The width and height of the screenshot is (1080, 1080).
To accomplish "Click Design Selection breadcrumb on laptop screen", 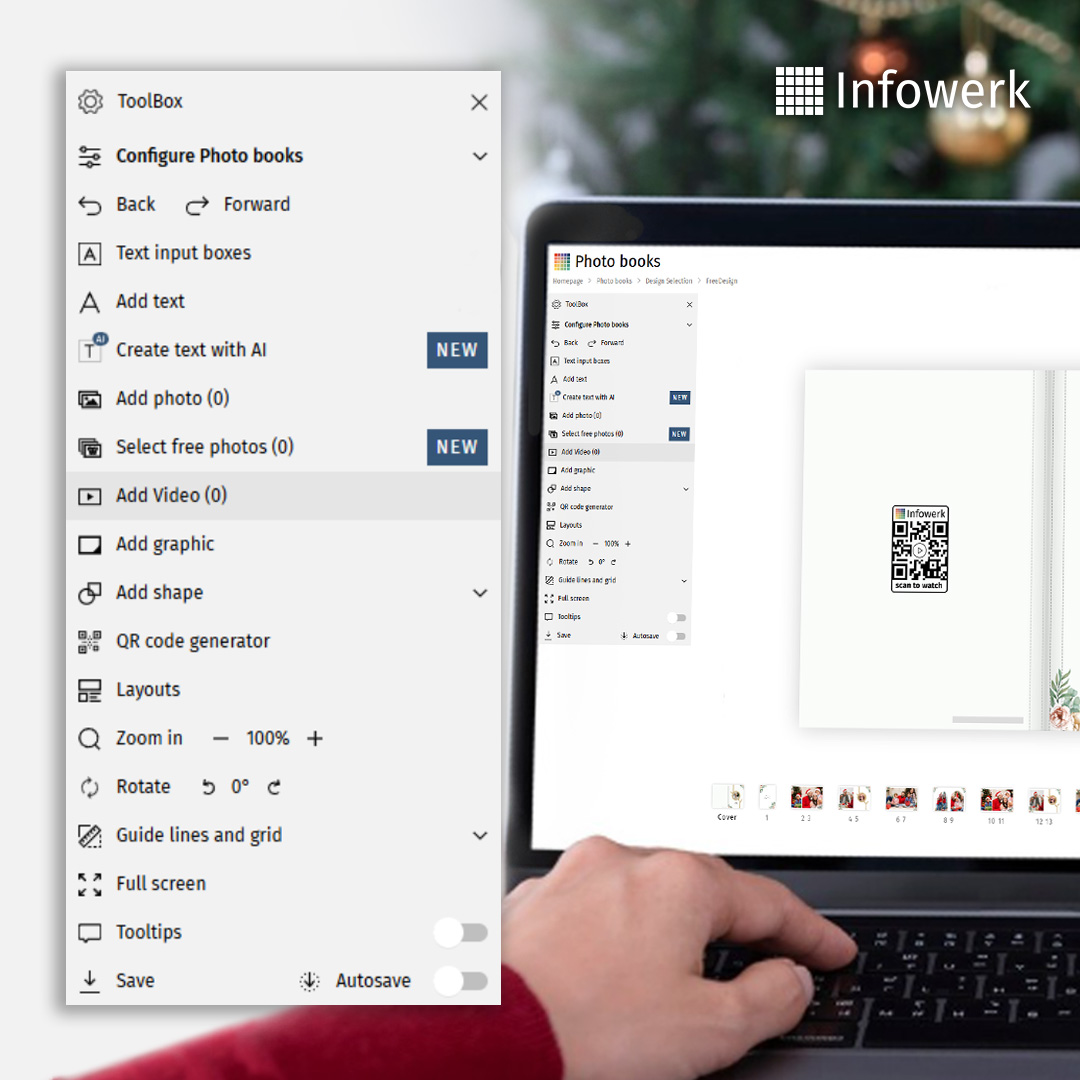I will [x=669, y=281].
